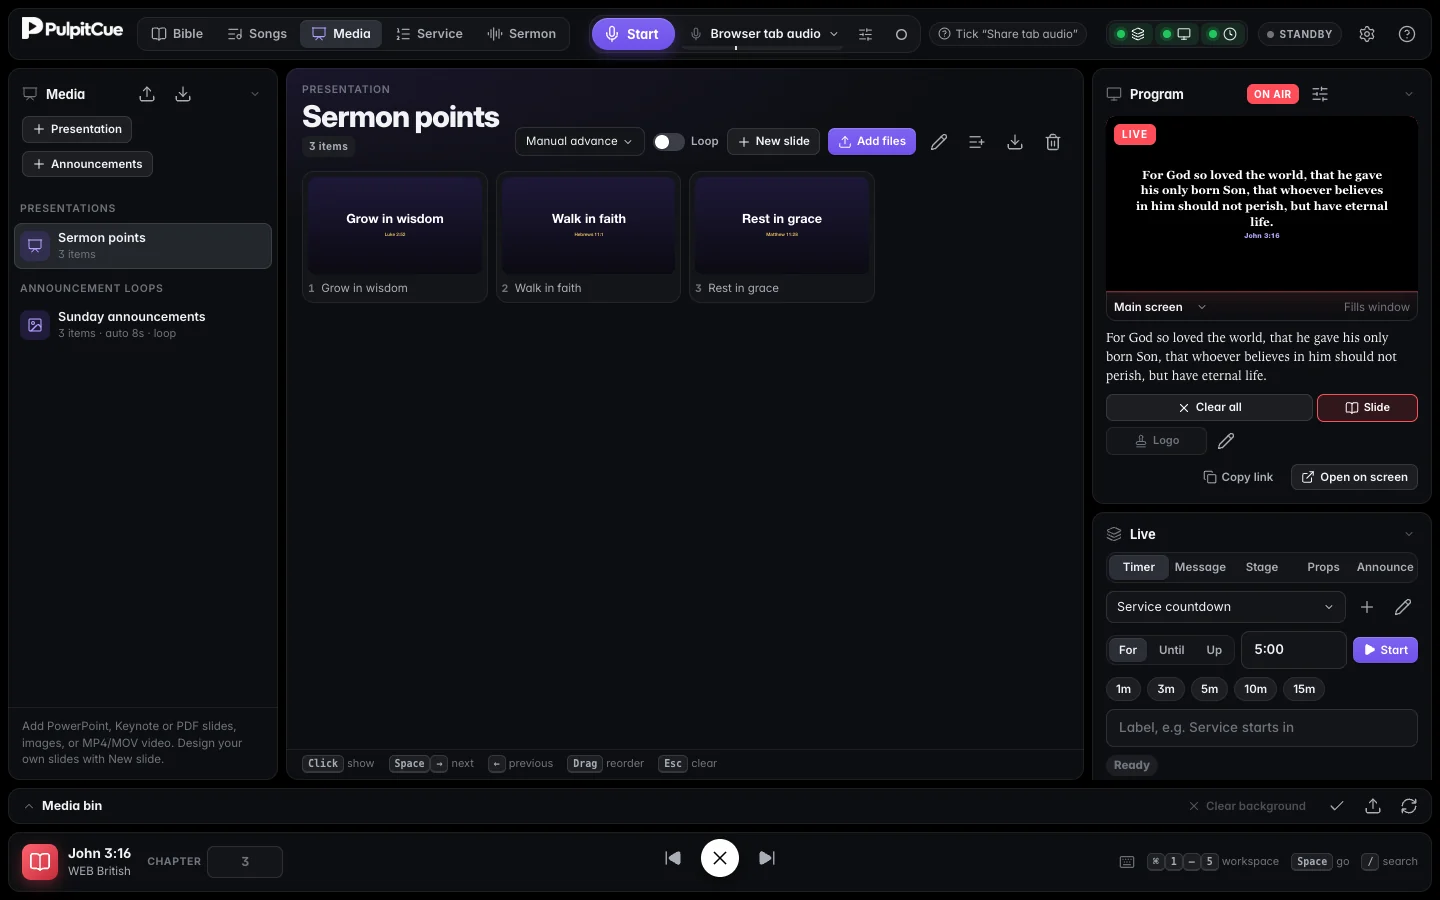Open the settings gear in top bar
The width and height of the screenshot is (1440, 900).
[x=1367, y=34]
